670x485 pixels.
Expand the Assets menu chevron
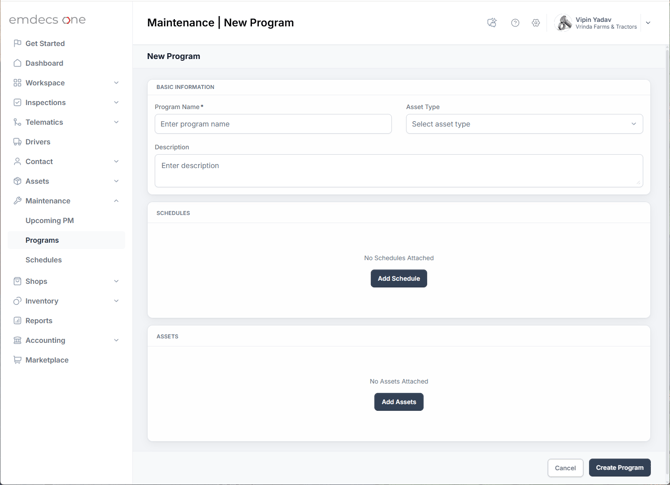[116, 181]
